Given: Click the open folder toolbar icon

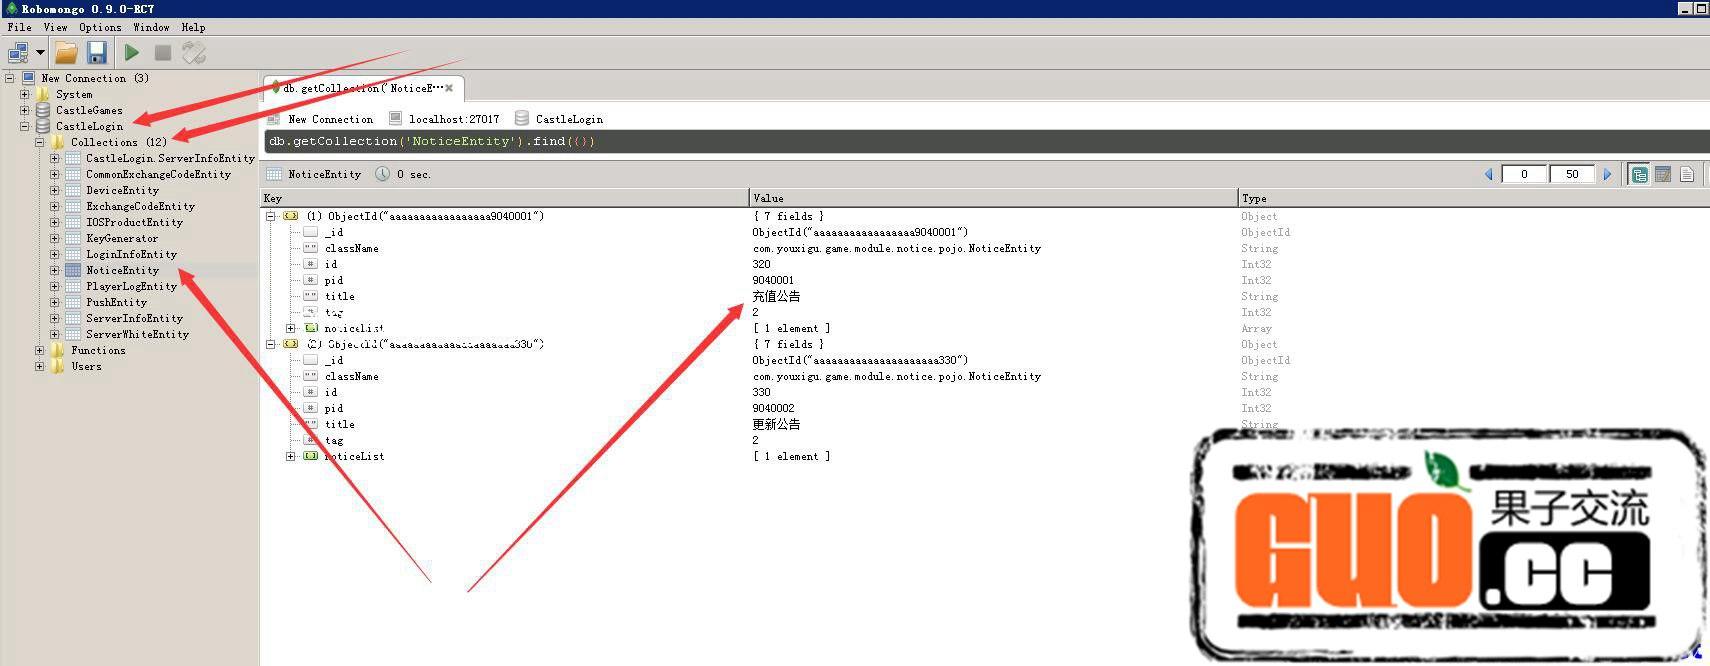Looking at the screenshot, I should point(66,53).
